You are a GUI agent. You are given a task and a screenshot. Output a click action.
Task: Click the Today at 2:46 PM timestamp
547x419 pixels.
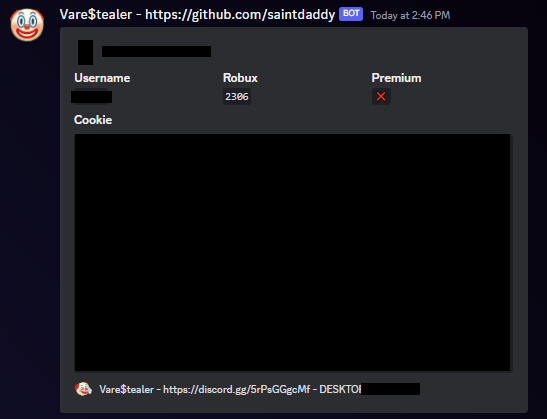(410, 15)
